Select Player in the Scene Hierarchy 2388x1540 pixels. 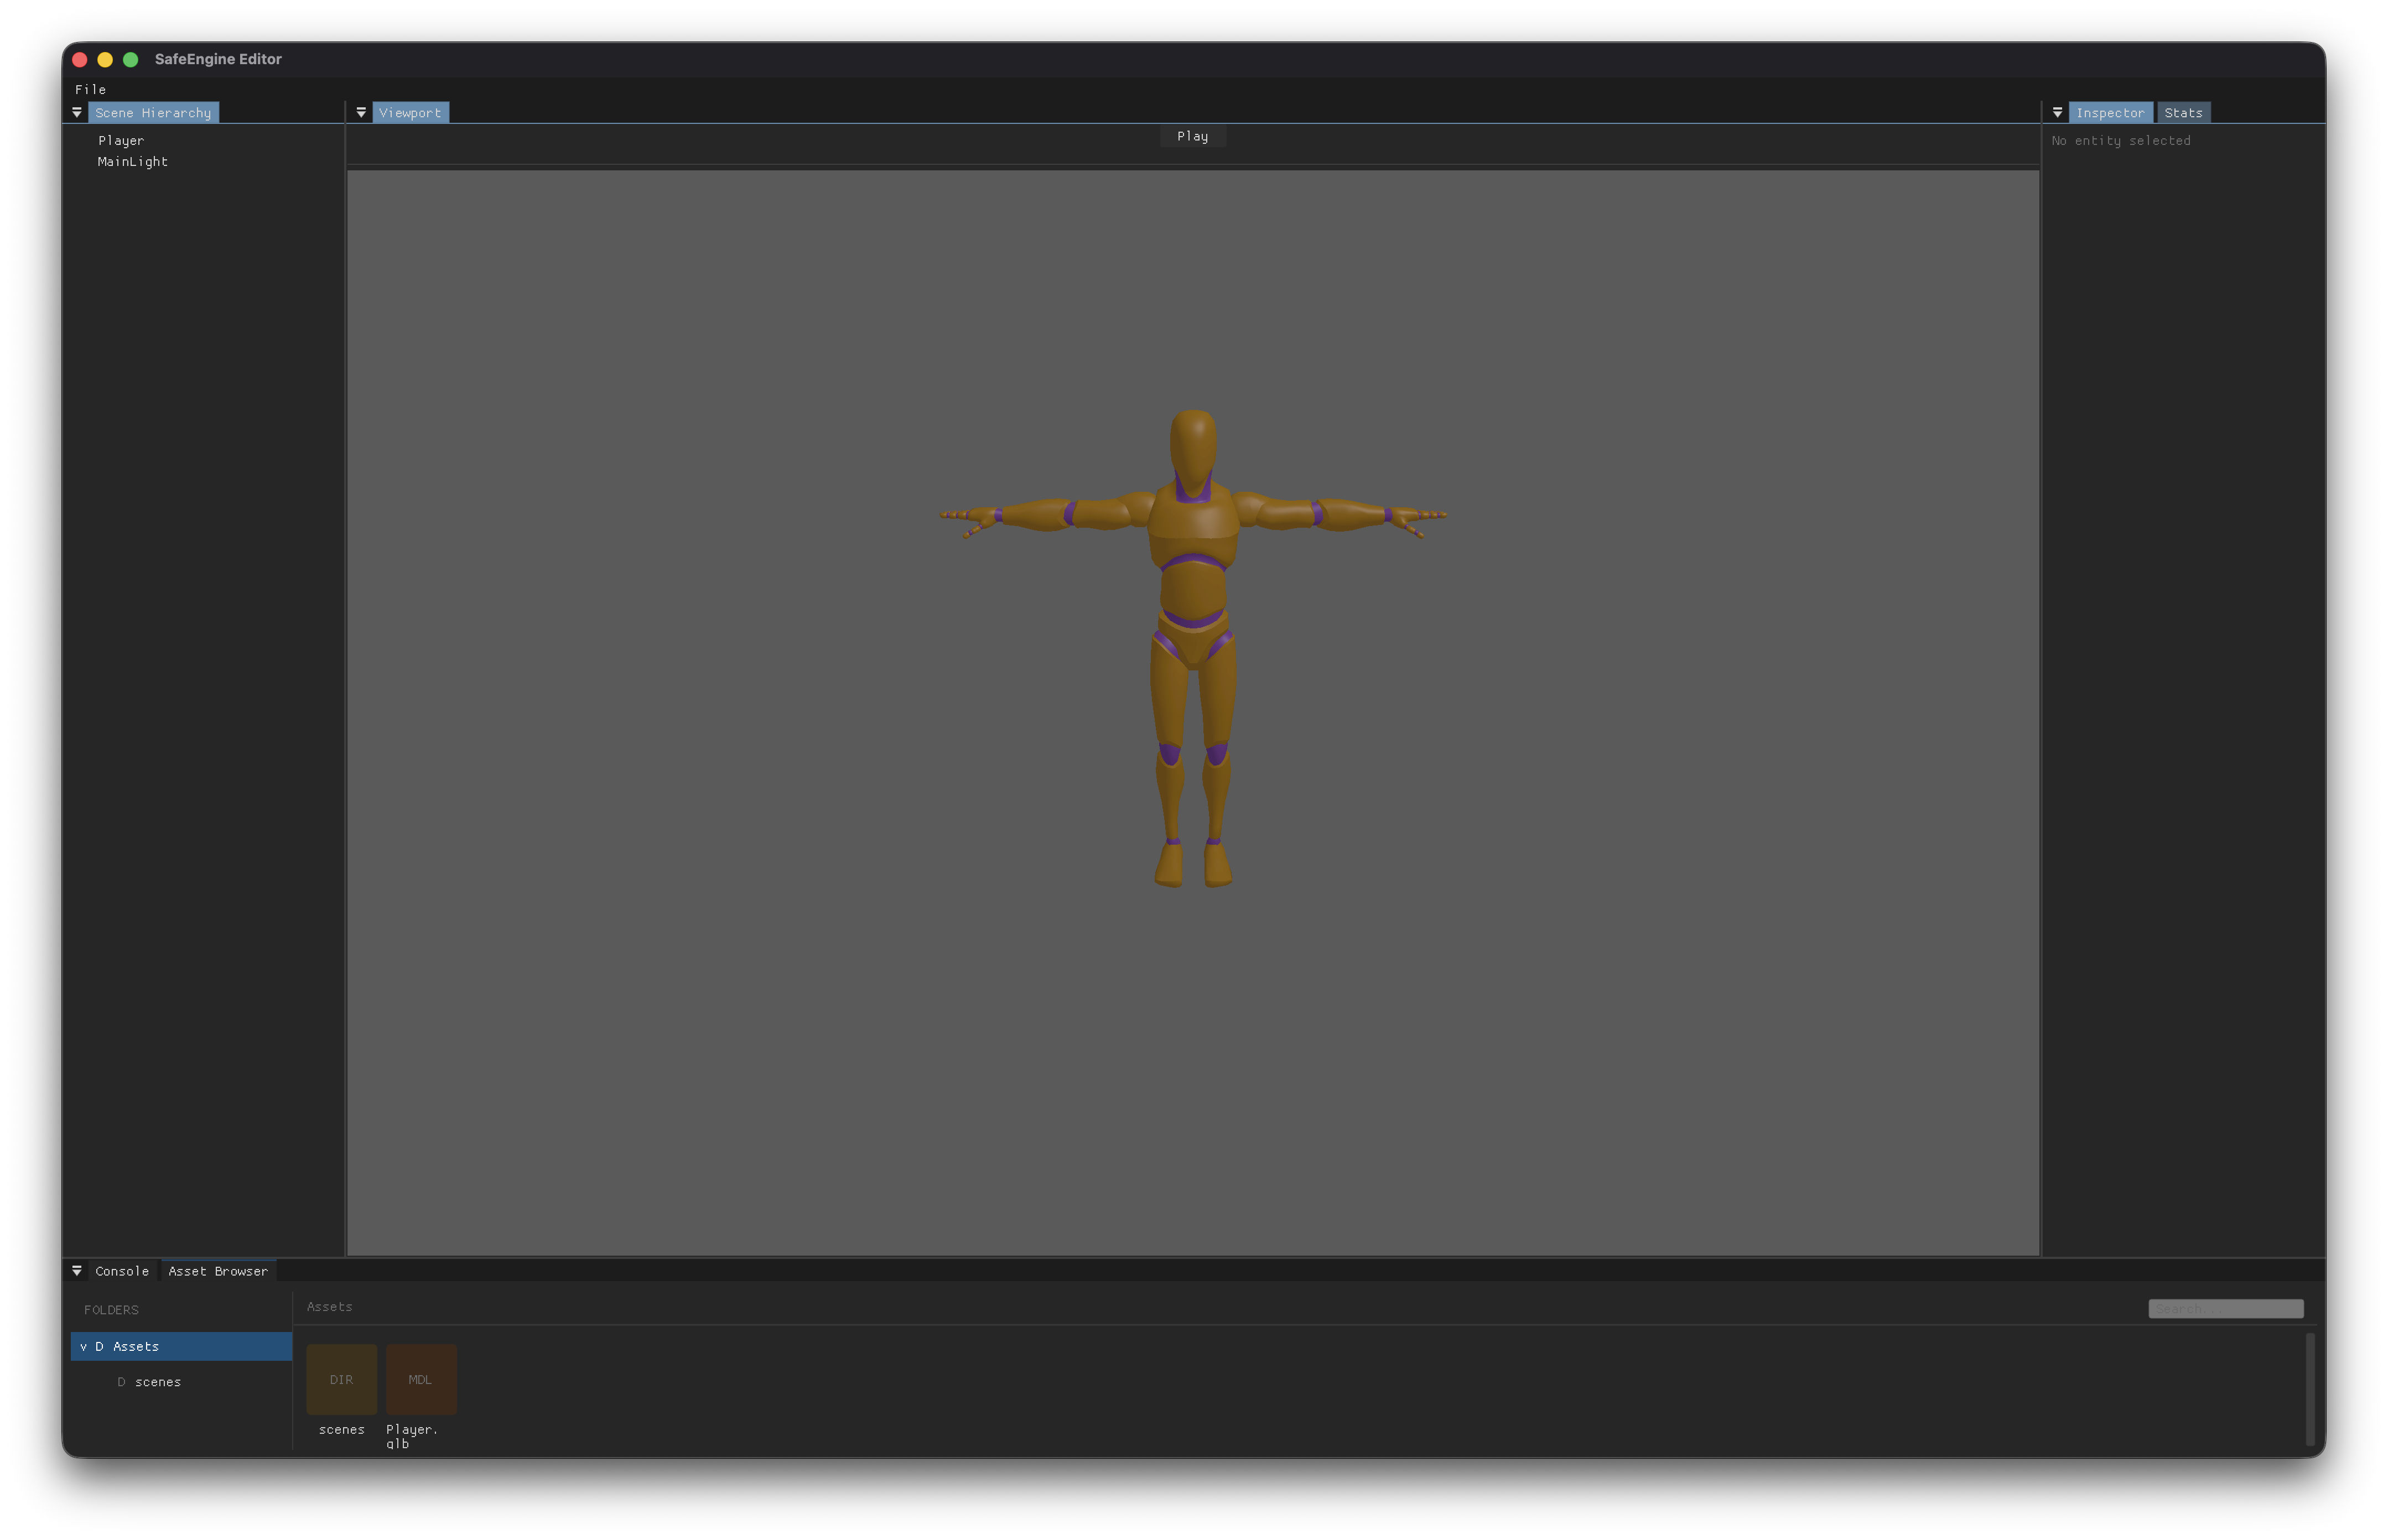click(x=121, y=141)
